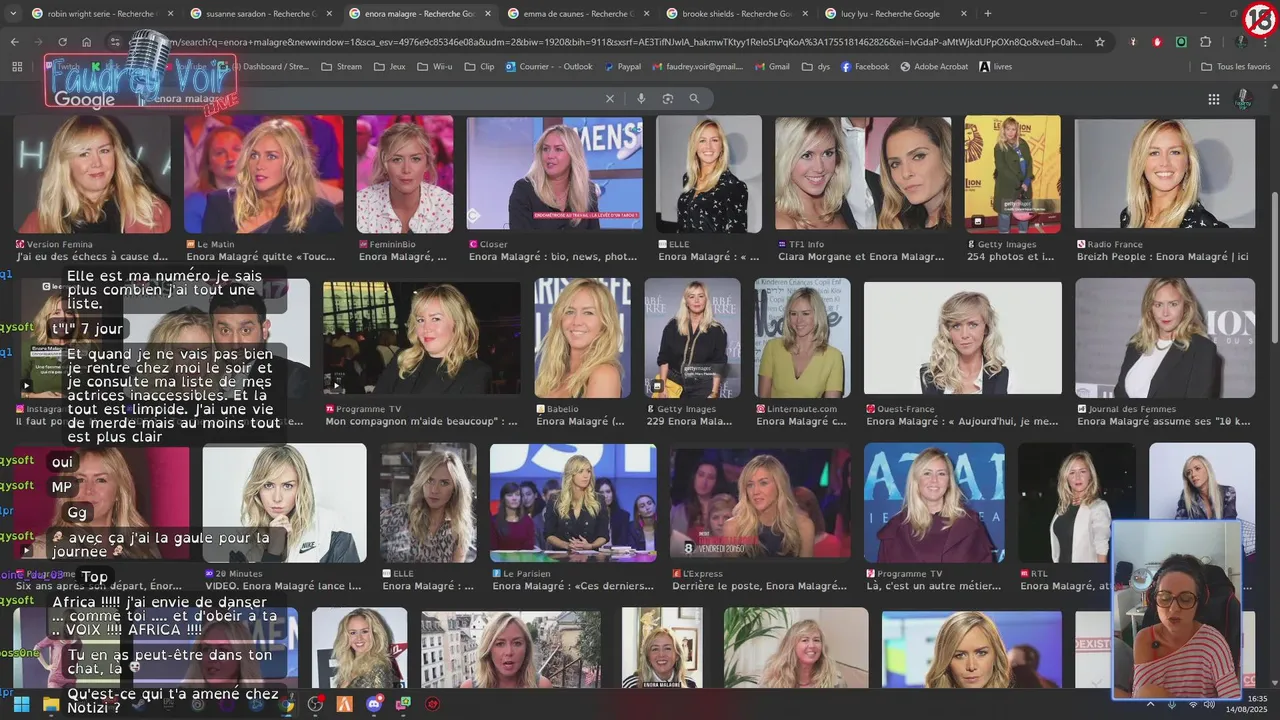Open the livres bookmark
1280x720 pixels.
[996, 67]
